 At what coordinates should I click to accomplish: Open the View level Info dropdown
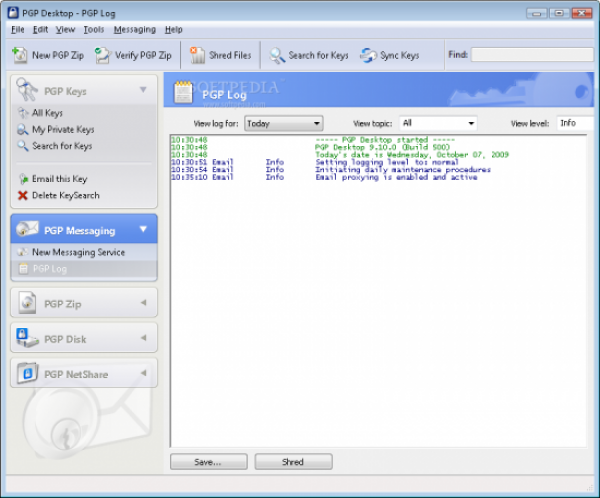pyautogui.click(x=577, y=123)
